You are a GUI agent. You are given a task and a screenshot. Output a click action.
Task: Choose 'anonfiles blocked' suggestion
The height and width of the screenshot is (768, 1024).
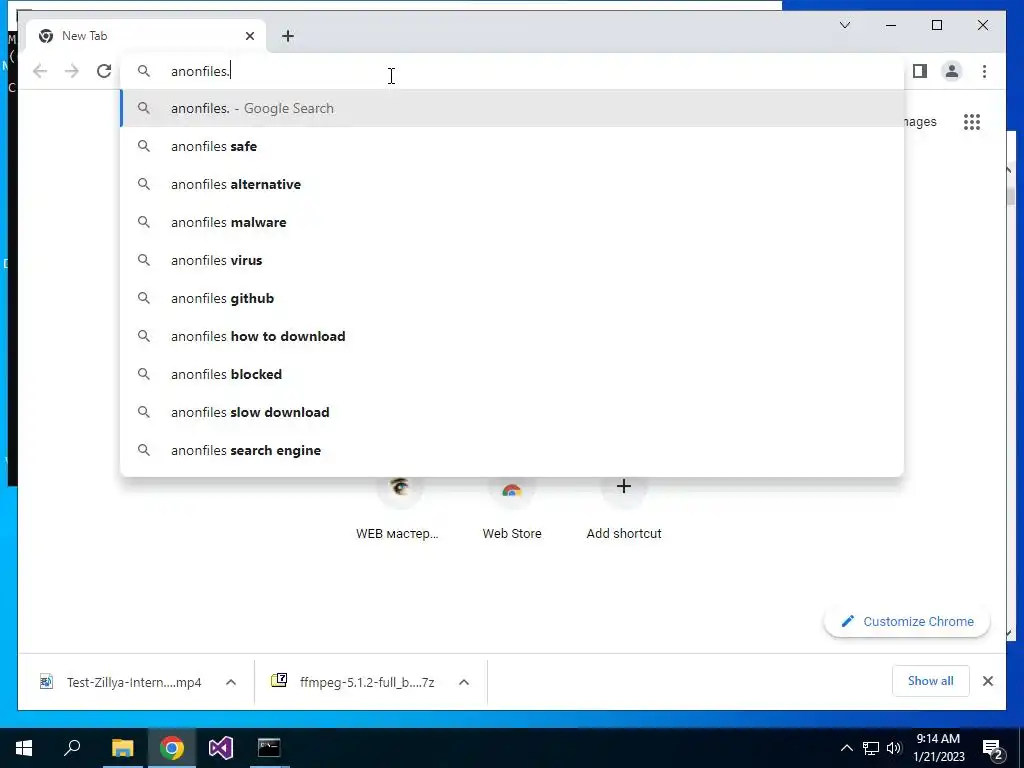click(x=512, y=374)
